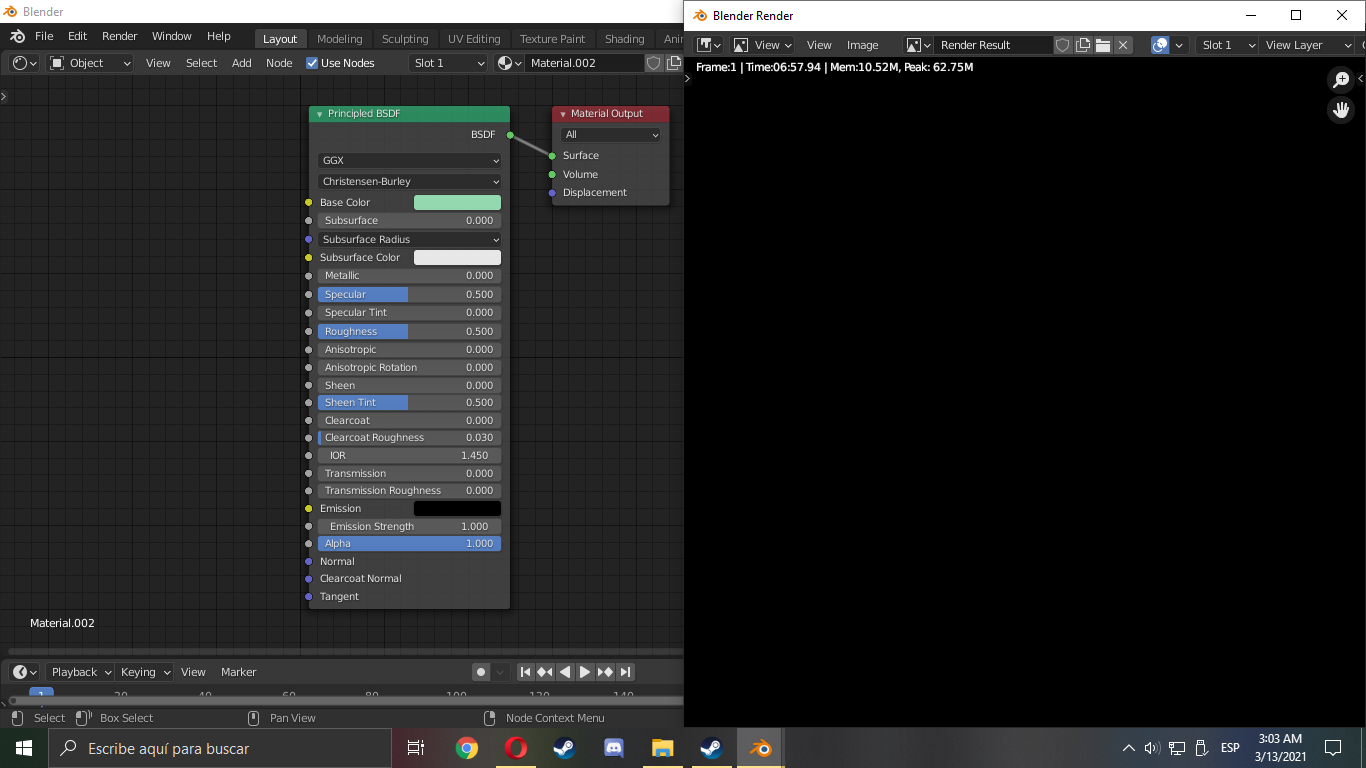Click the fake user shield next to Material.002
The height and width of the screenshot is (768, 1366).
[653, 63]
